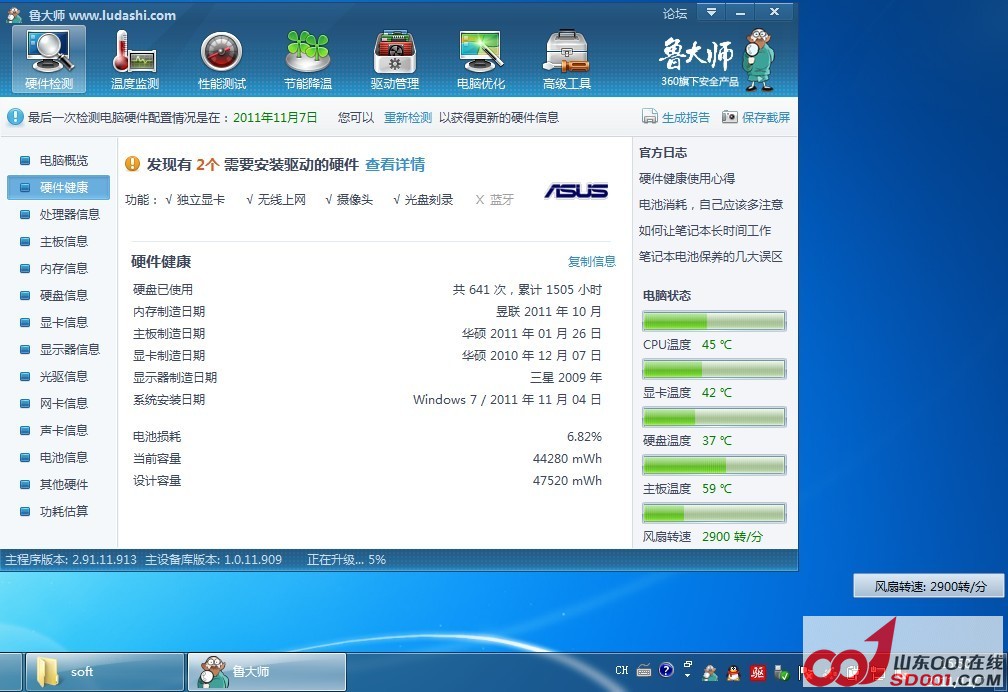1008x692 pixels.
Task: Click the 重新检测 re-detect link
Action: [408, 117]
